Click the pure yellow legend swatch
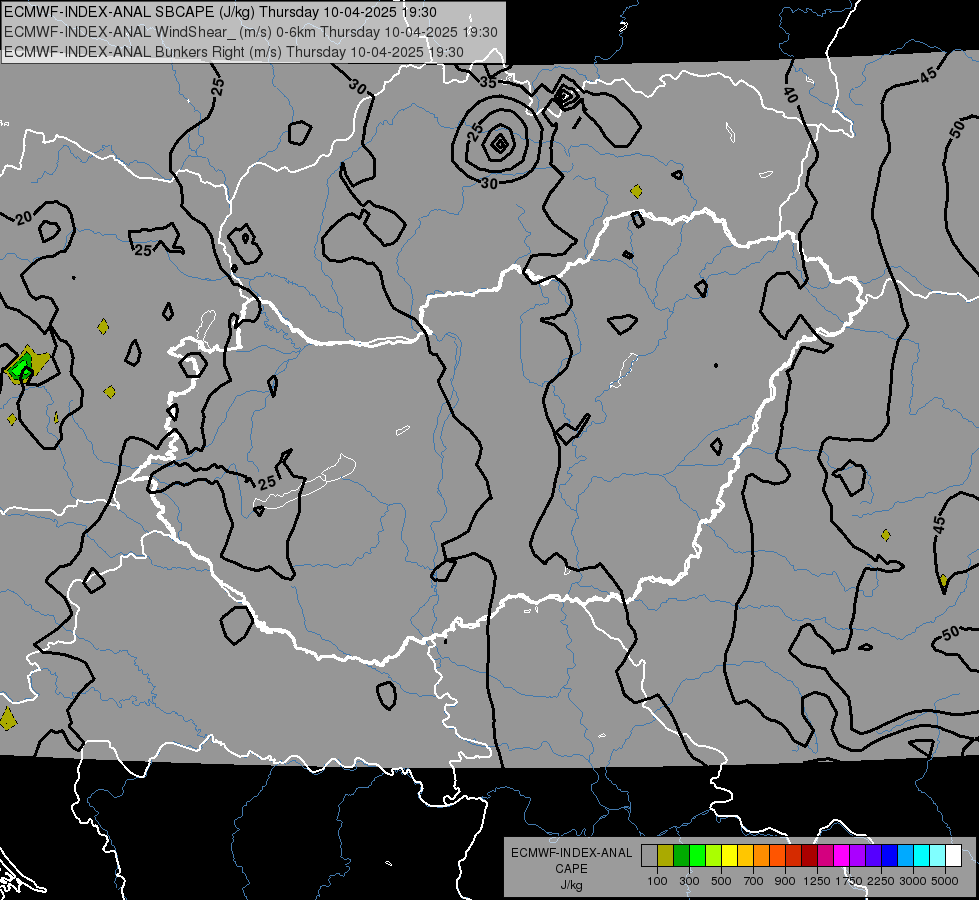The width and height of the screenshot is (979, 900). [729, 855]
